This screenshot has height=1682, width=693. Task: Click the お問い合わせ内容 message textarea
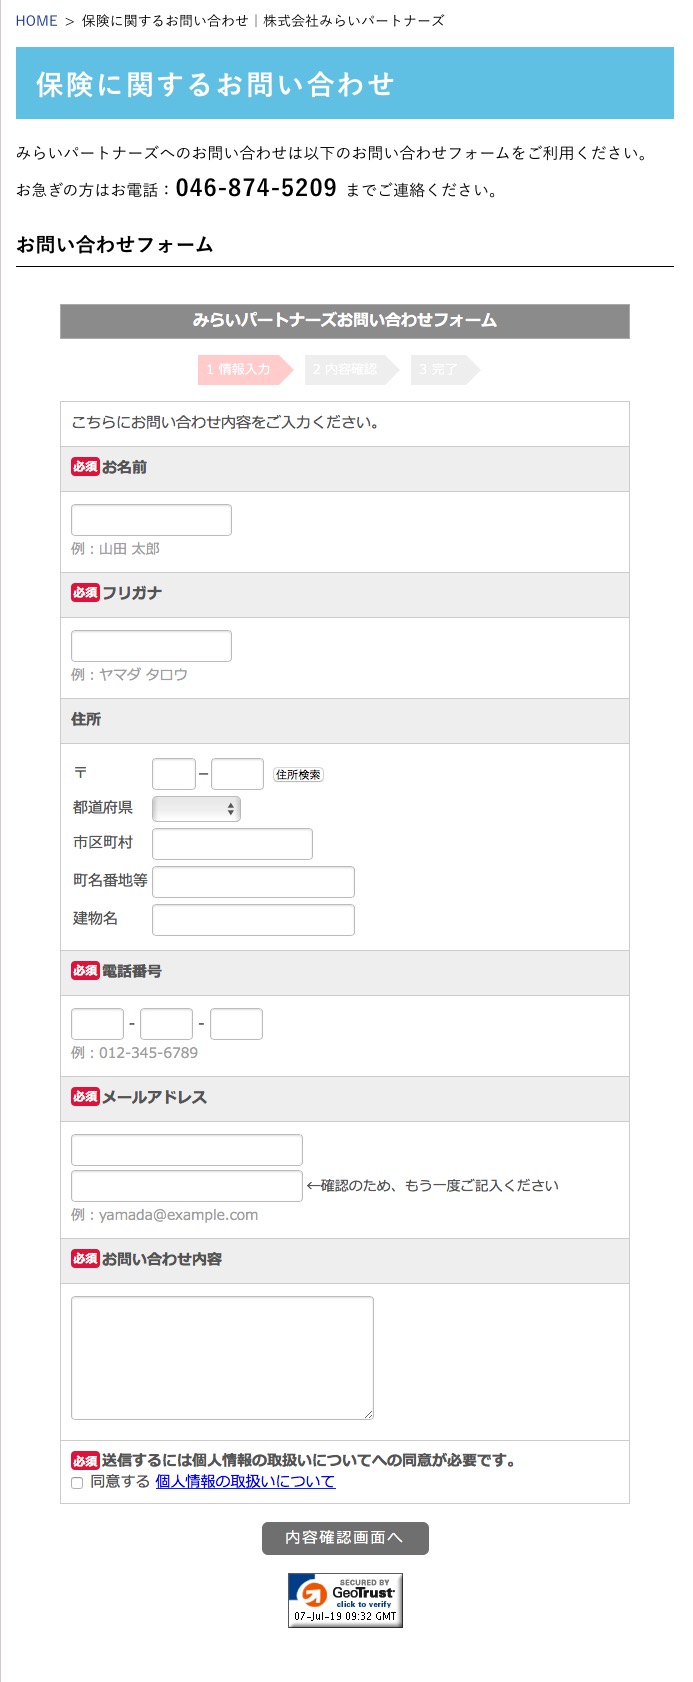pos(222,1358)
